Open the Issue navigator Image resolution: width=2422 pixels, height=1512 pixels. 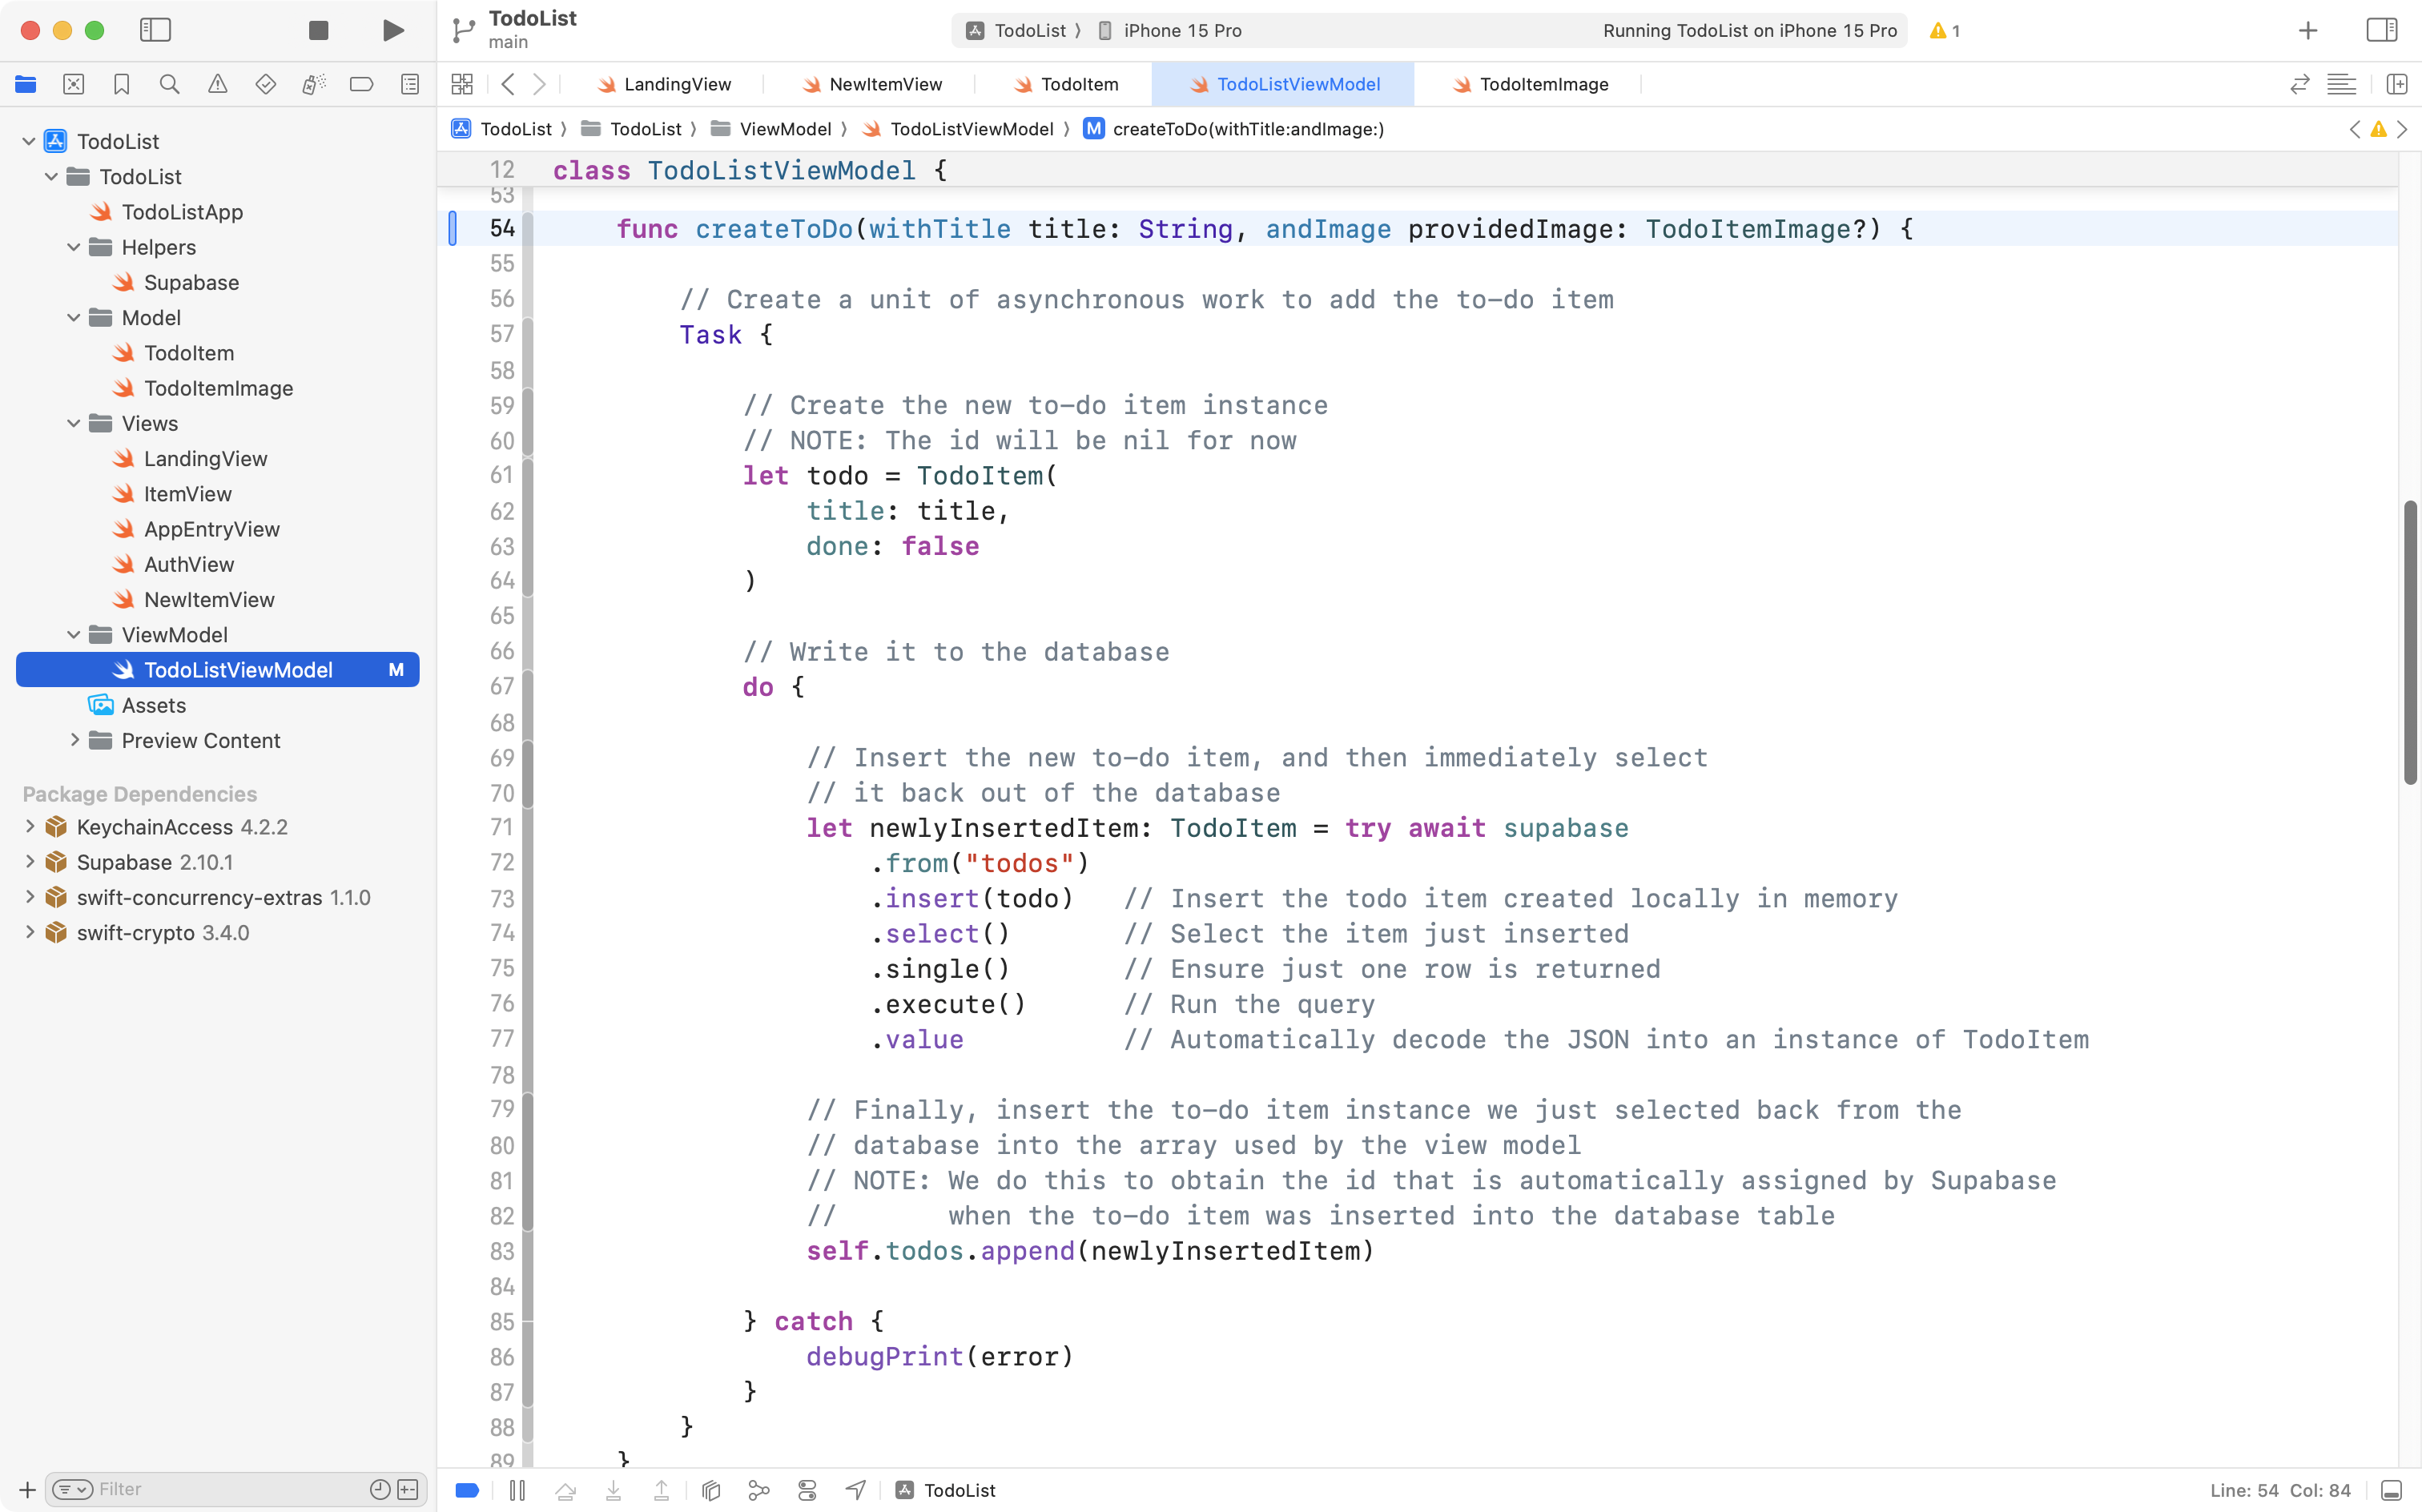pos(217,84)
